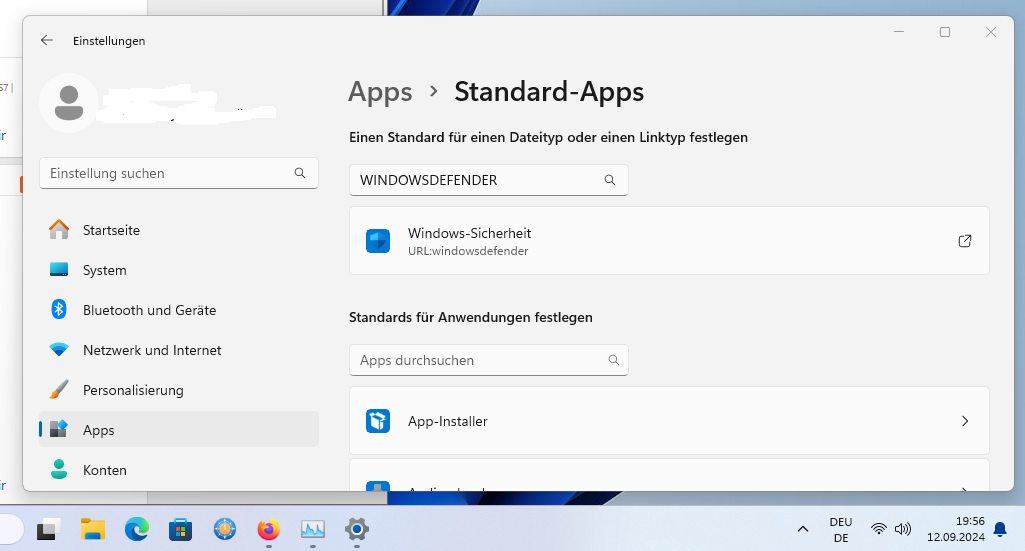Click the Windows-Sicherheit shield icon
Viewport: 1025px width, 551px height.
(x=378, y=241)
